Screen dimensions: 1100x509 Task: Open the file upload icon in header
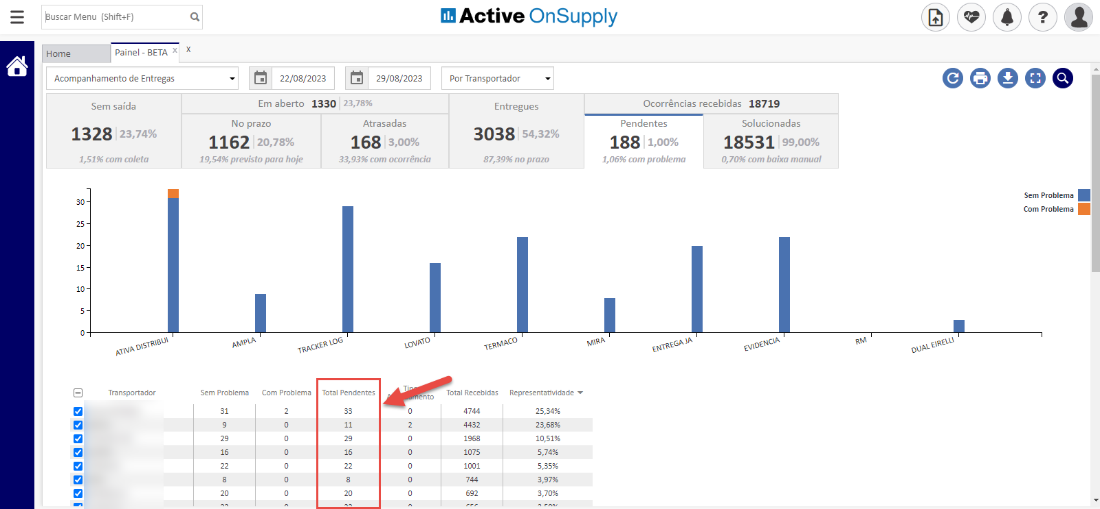click(x=935, y=18)
